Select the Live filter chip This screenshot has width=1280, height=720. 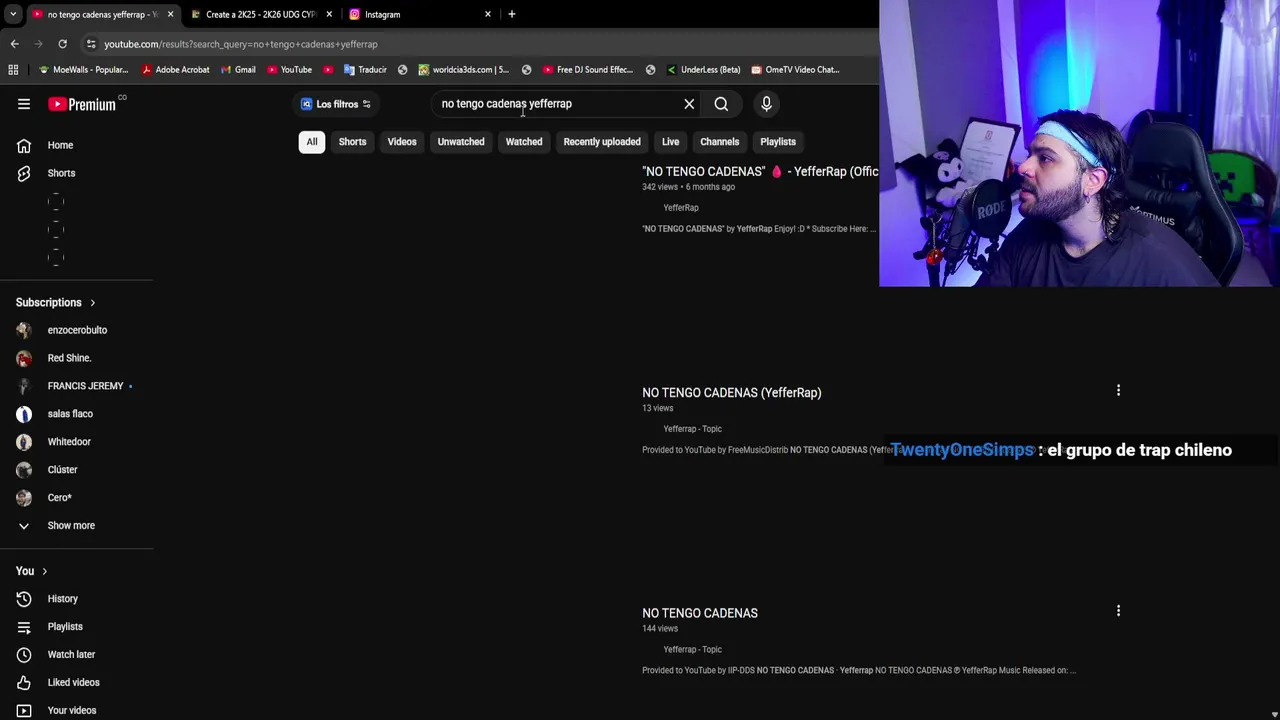point(670,142)
